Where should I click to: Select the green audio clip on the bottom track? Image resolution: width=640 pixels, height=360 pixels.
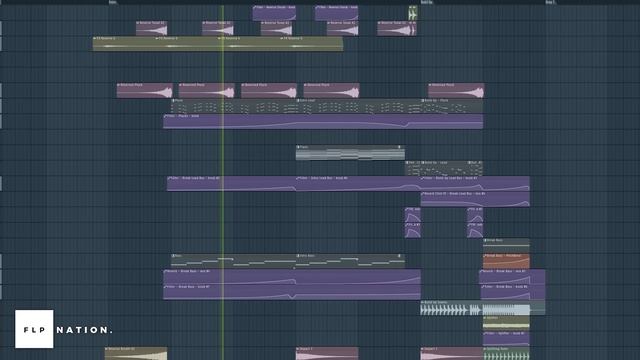tap(506, 353)
